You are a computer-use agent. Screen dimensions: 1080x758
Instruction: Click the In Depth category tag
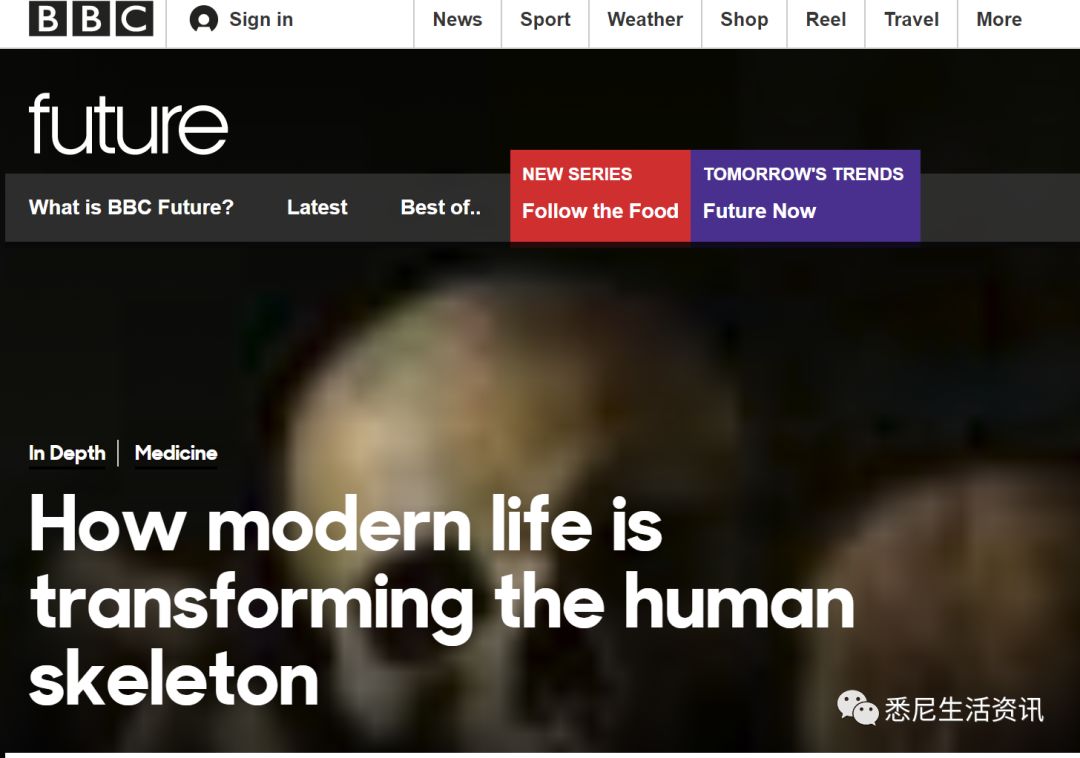(x=67, y=453)
